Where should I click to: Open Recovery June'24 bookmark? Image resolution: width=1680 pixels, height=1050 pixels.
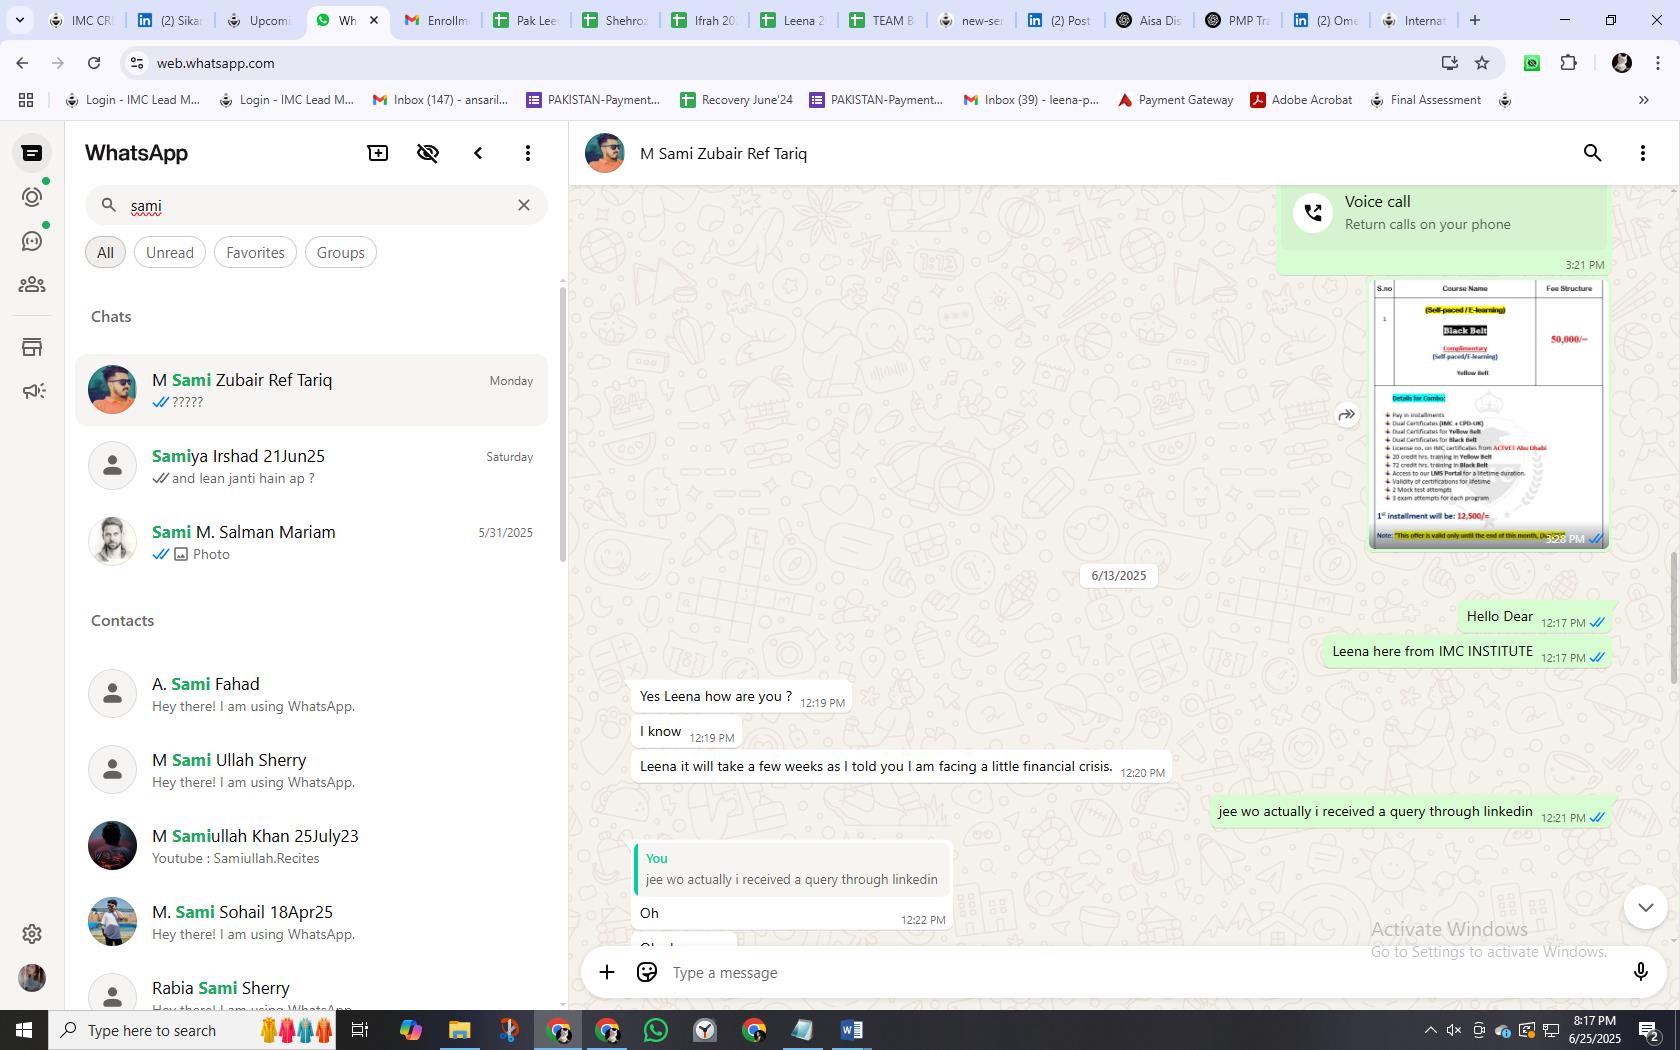click(x=736, y=100)
